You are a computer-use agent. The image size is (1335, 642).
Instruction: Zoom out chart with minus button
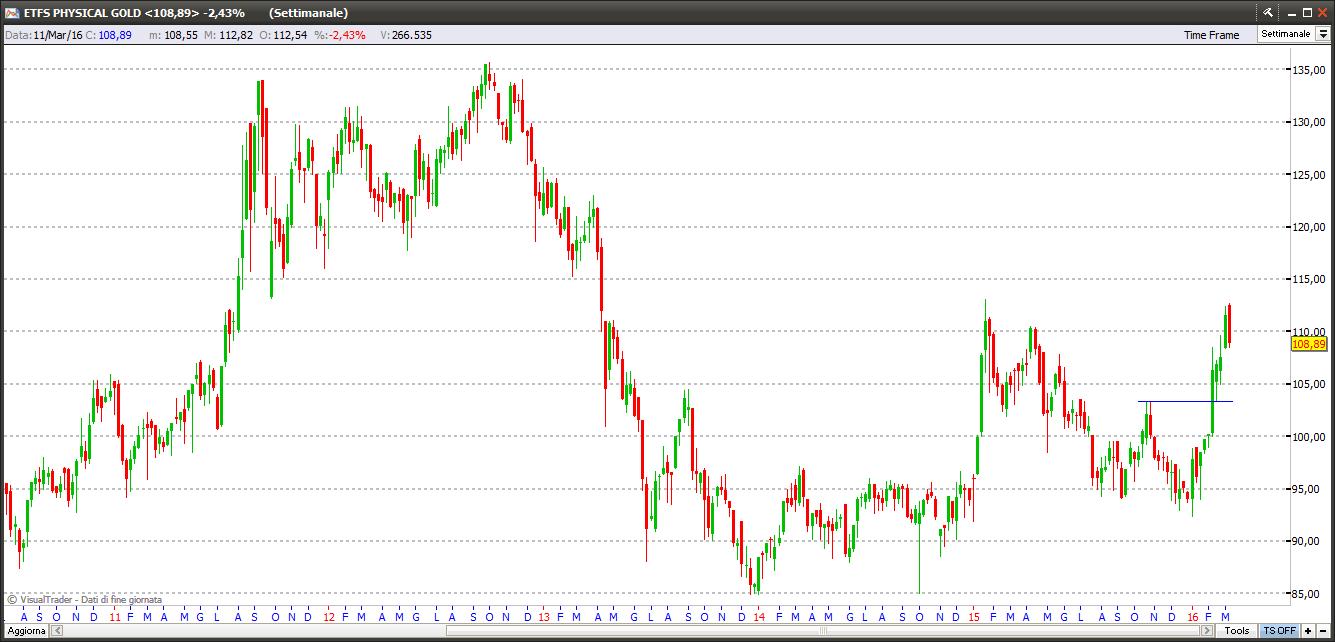click(x=1324, y=631)
